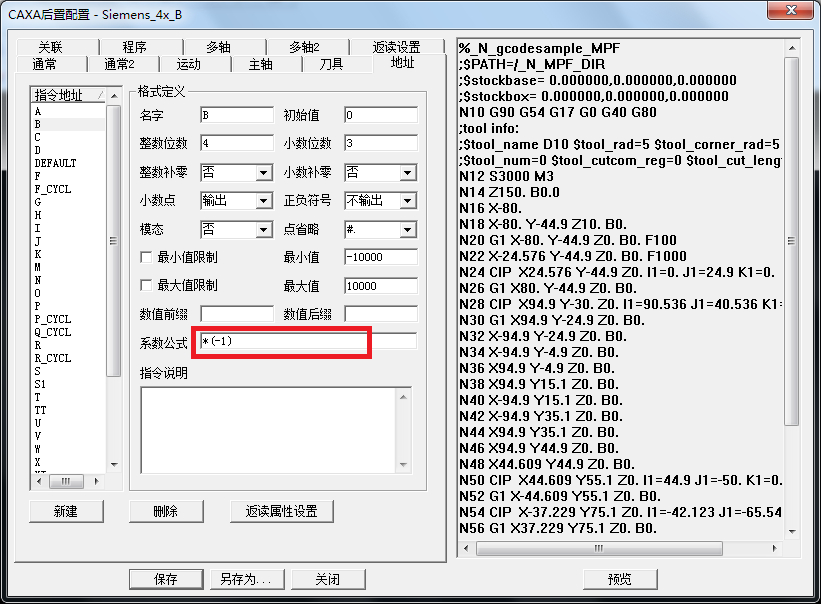Viewport: 821px width, 604px height.
Task: Click the 整数位数 input field
Action: 237,143
